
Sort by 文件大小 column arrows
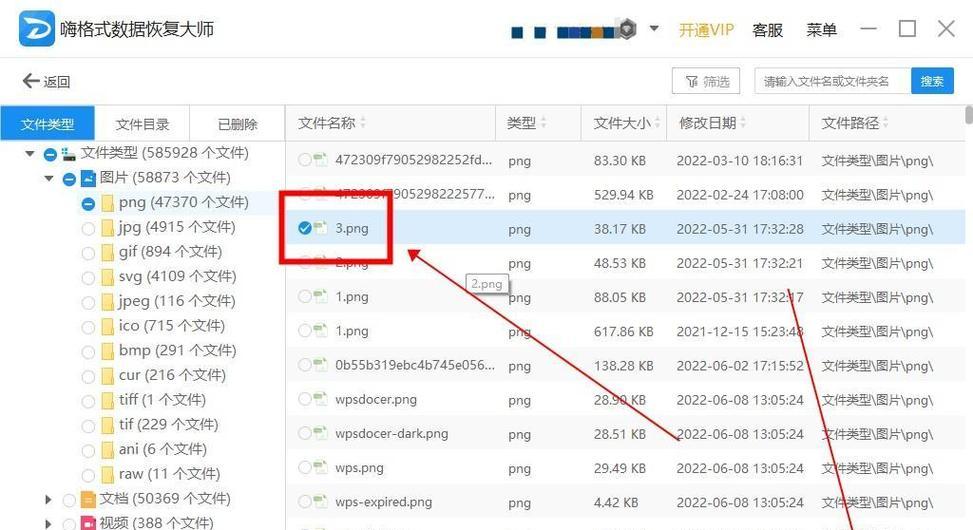[x=657, y=123]
